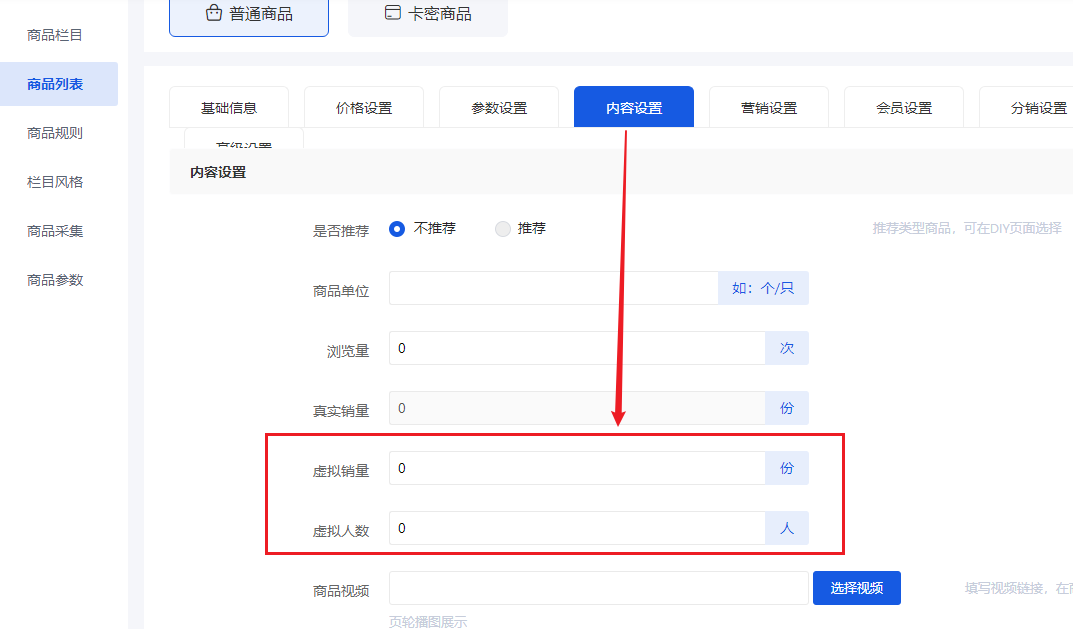The width and height of the screenshot is (1073, 629).
Task: Switch to the 会员设置 tab
Action: tap(904, 108)
